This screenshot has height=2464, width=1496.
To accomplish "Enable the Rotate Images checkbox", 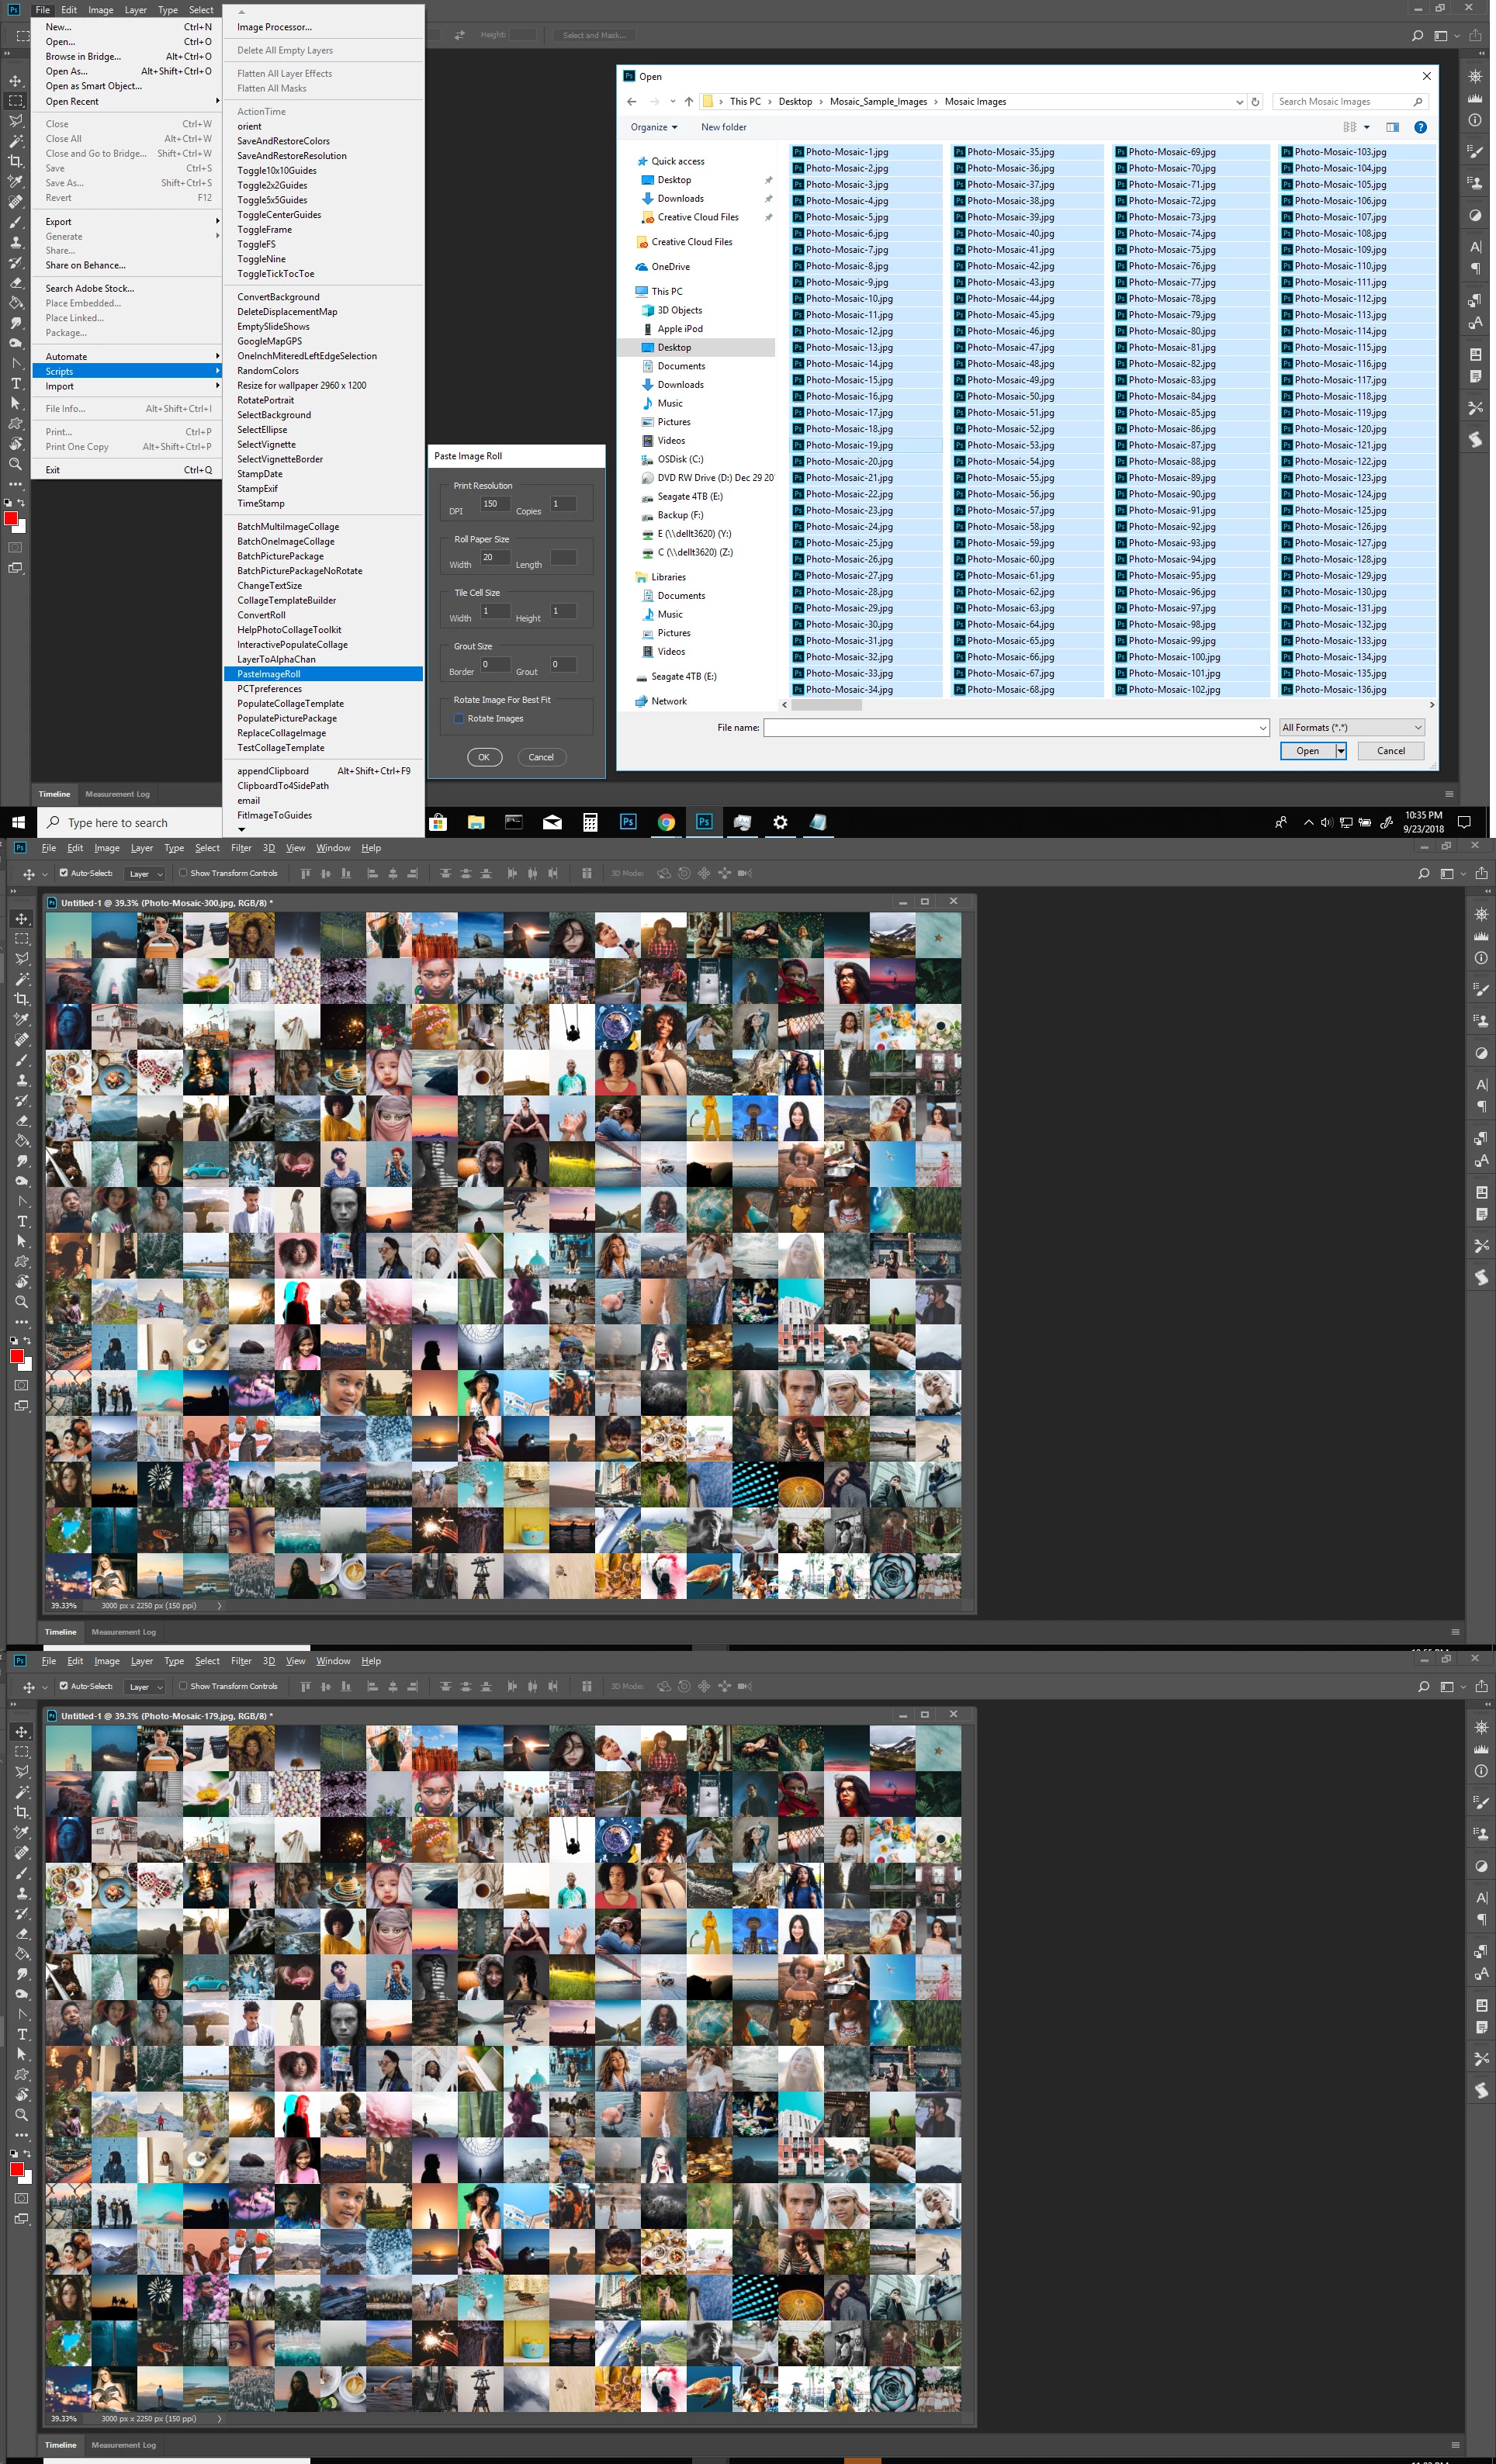I will tap(459, 718).
